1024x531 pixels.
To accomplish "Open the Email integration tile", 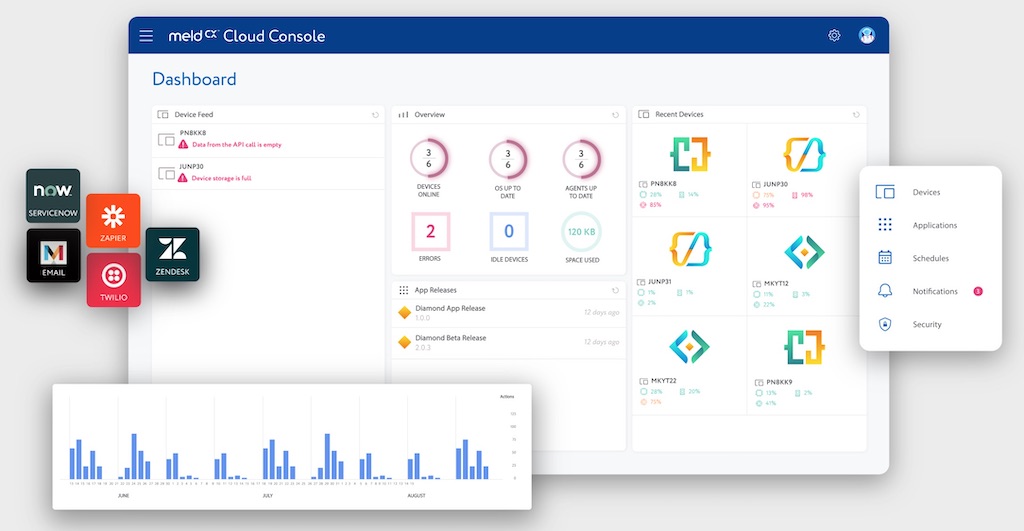I will (53, 255).
